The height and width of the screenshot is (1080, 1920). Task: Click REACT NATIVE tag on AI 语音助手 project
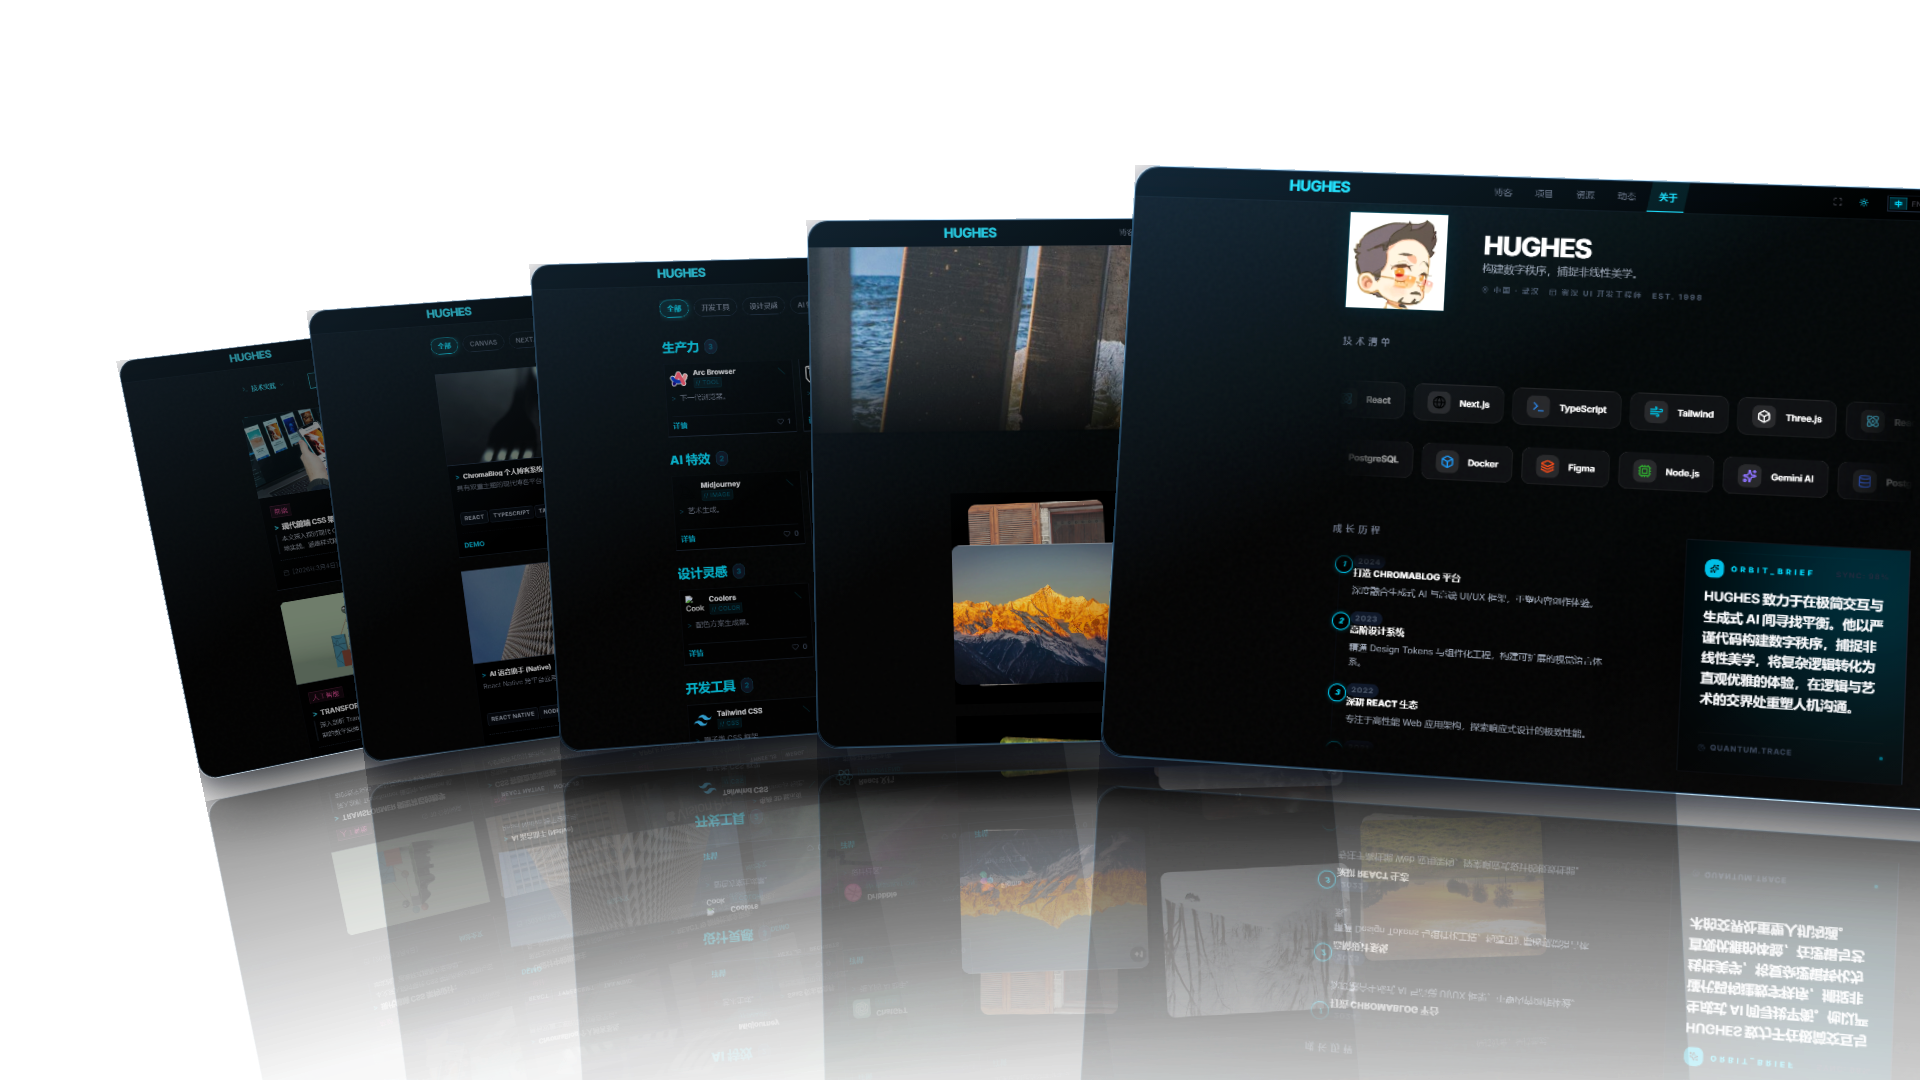pyautogui.click(x=512, y=716)
